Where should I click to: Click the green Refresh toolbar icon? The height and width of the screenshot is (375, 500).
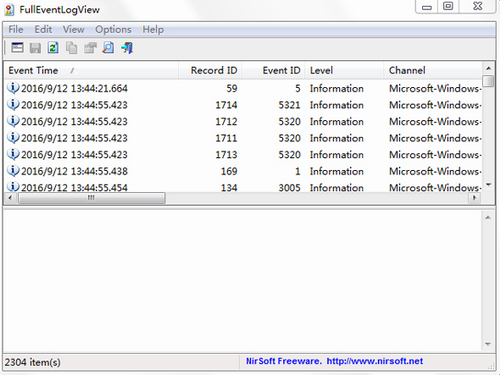53,48
